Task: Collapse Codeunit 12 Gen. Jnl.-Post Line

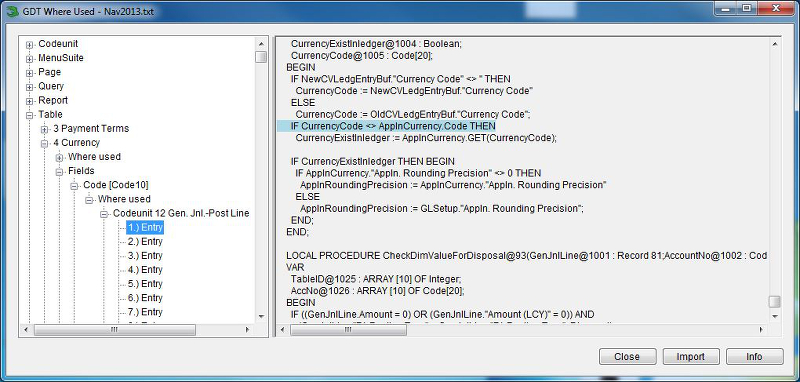Action: [x=104, y=214]
